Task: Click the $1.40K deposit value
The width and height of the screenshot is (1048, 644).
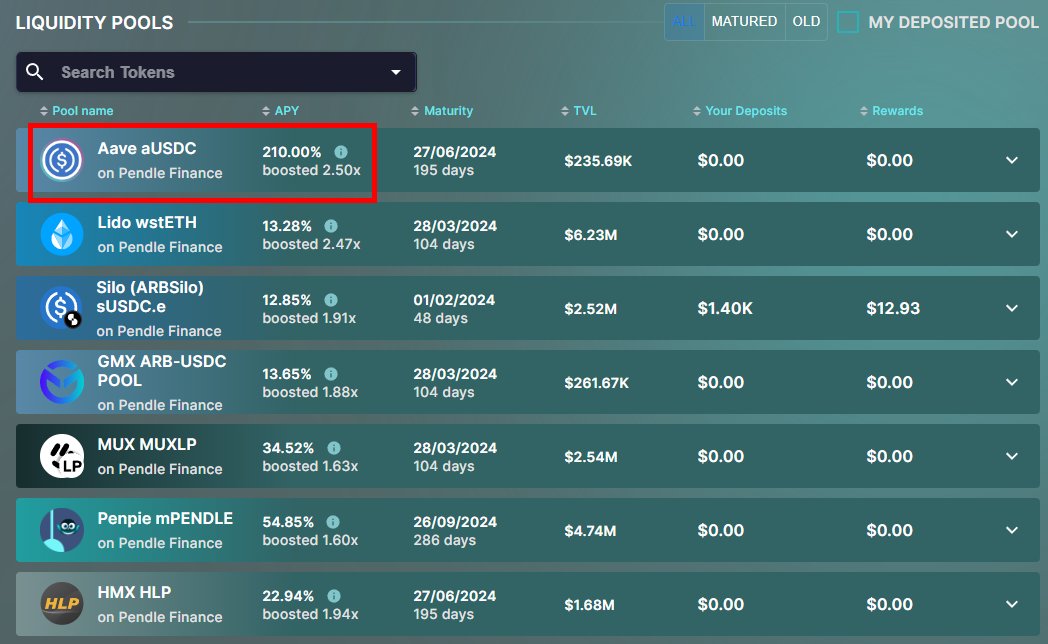Action: [x=725, y=309]
